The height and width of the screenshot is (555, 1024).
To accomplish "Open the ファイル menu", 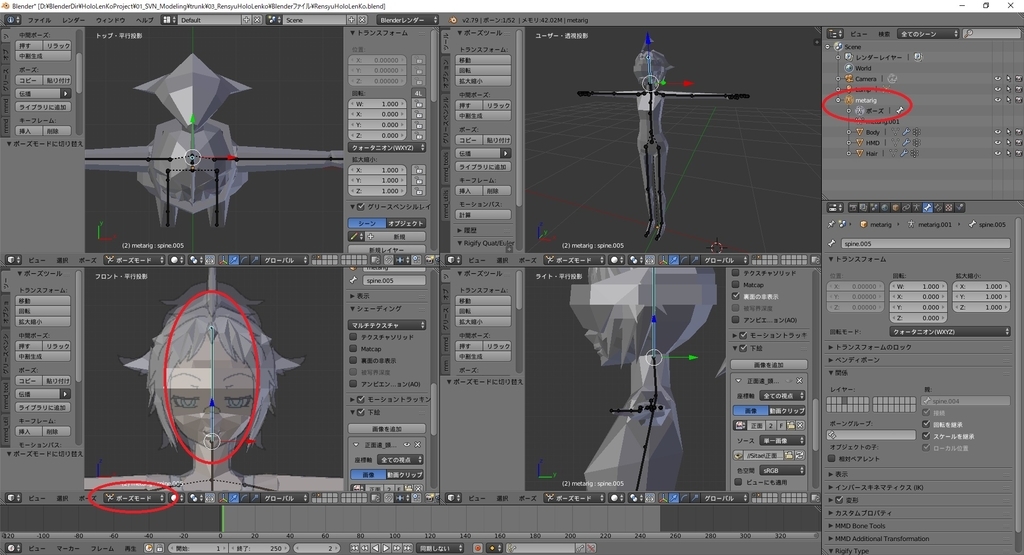I will tap(39, 20).
